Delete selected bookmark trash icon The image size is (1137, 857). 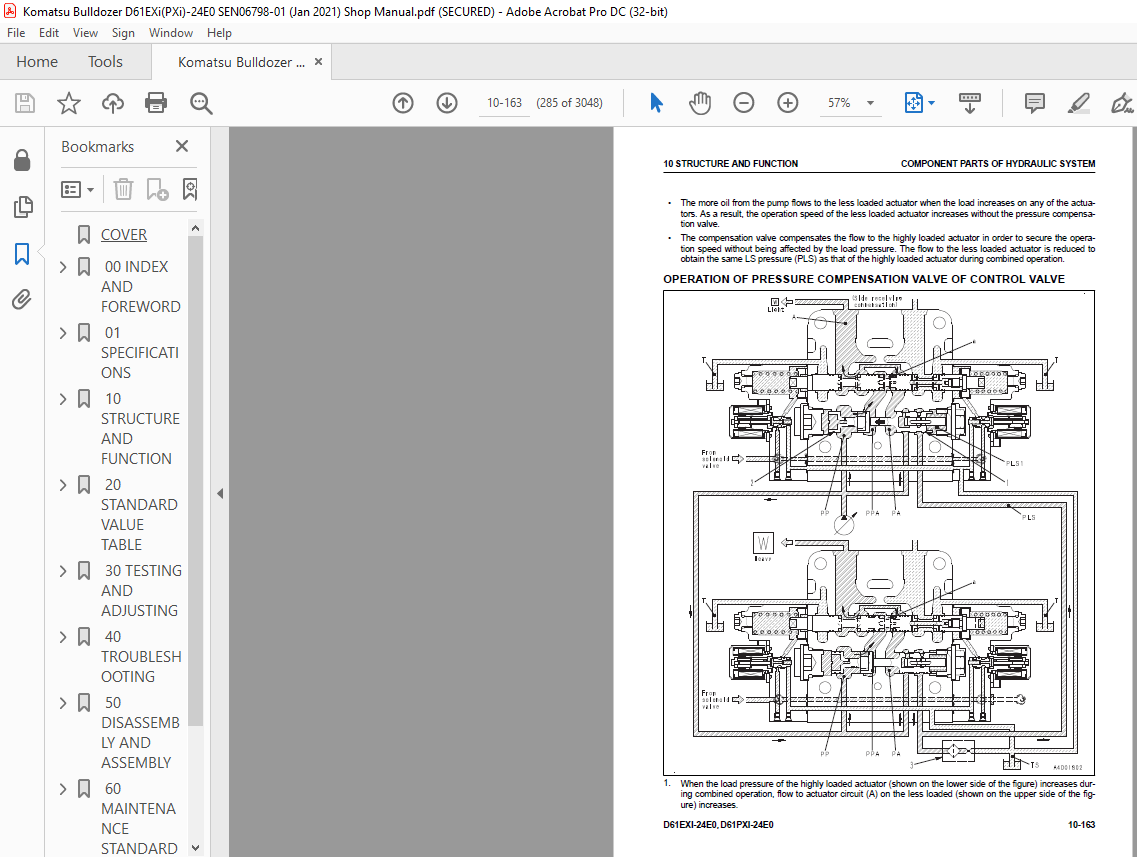click(x=123, y=189)
